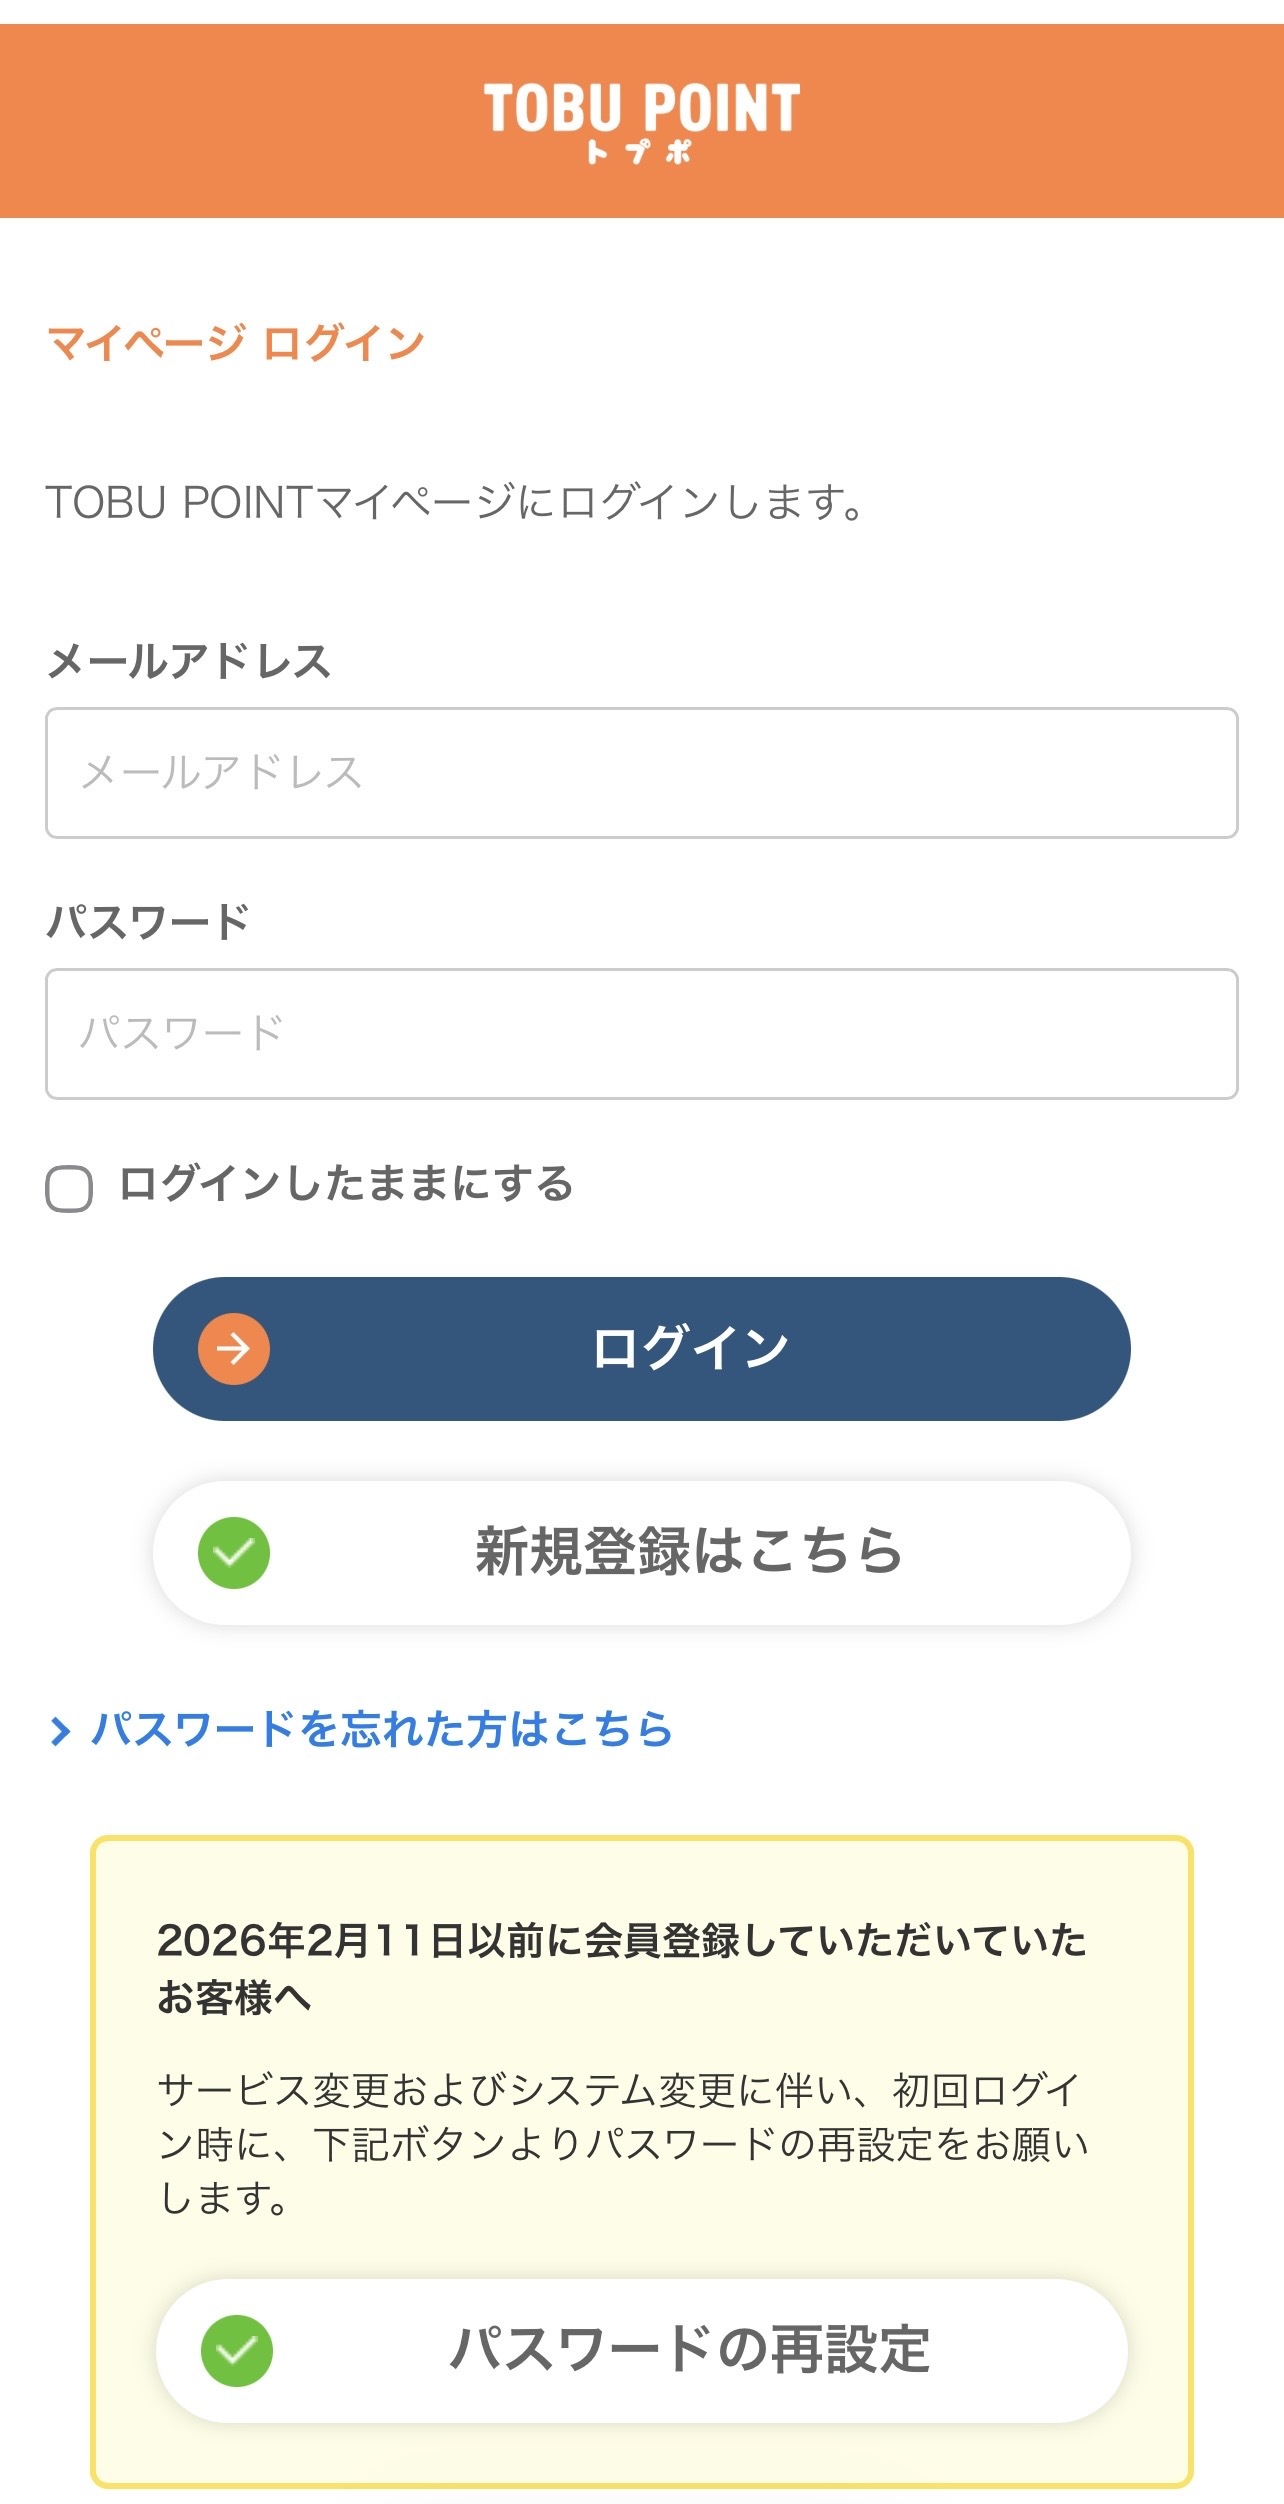The image size is (1284, 2504).
Task: Focus the パスワード input field
Action: 641,1034
